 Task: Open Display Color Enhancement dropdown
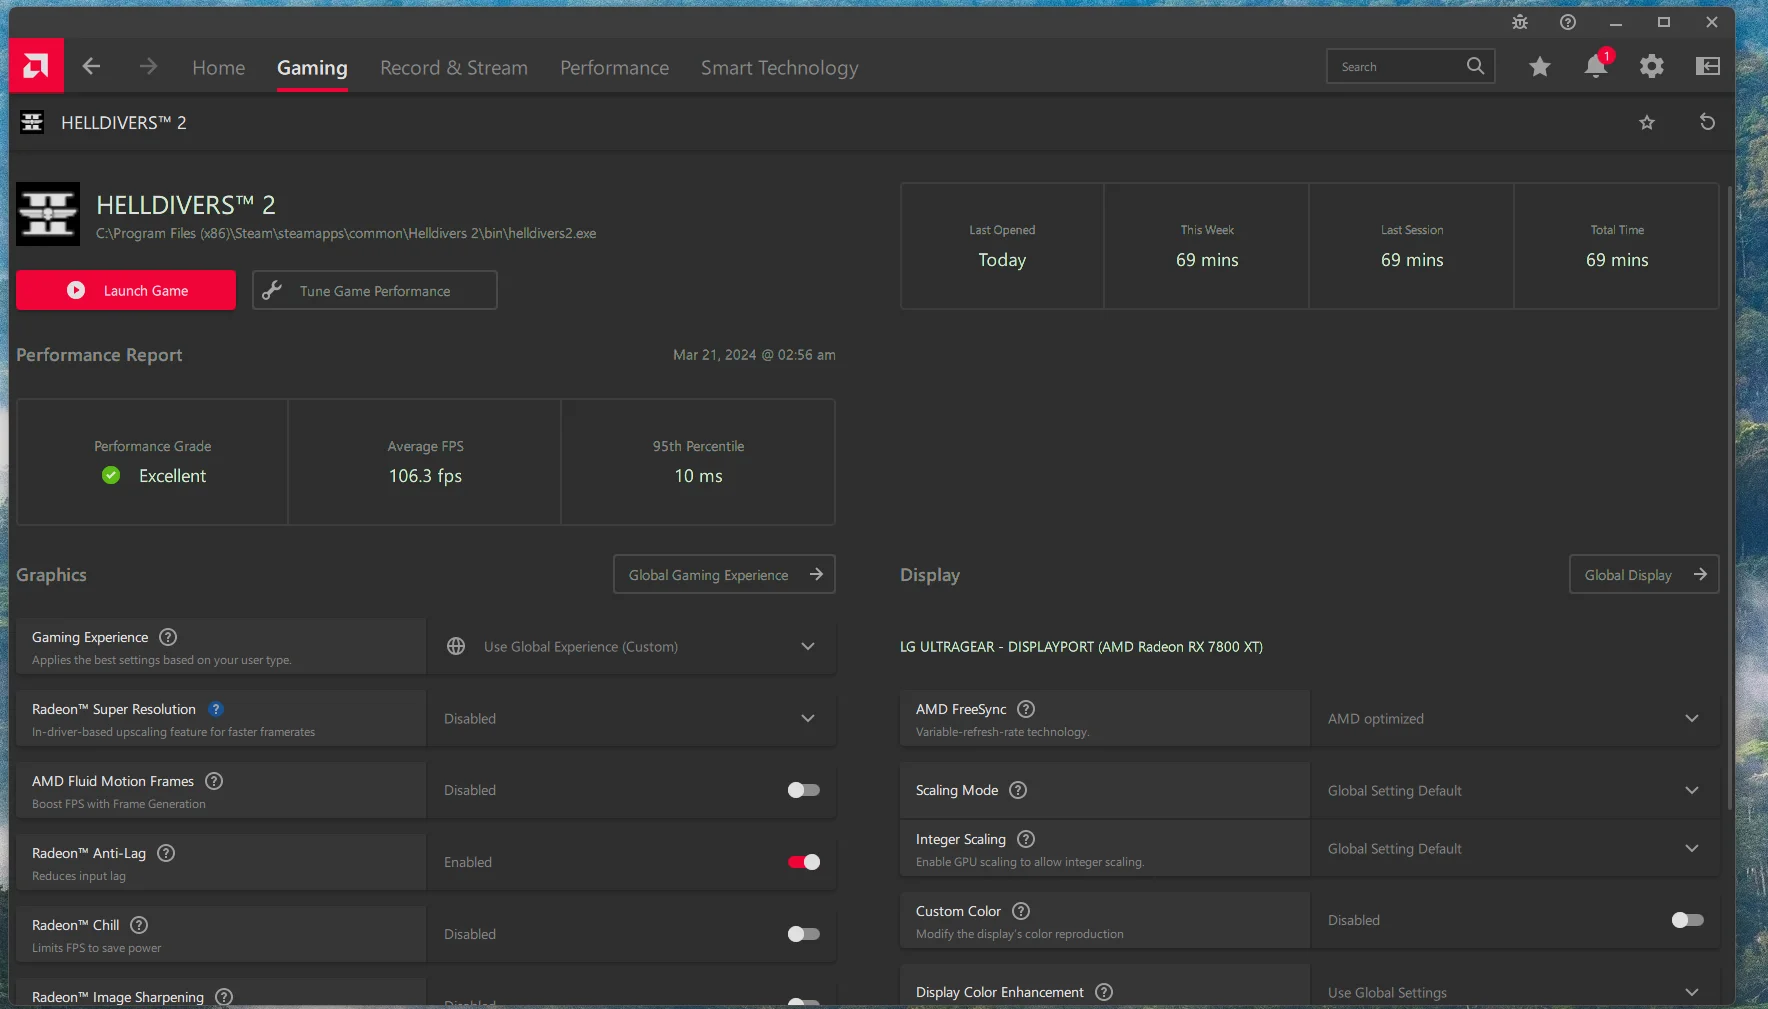tap(1515, 990)
